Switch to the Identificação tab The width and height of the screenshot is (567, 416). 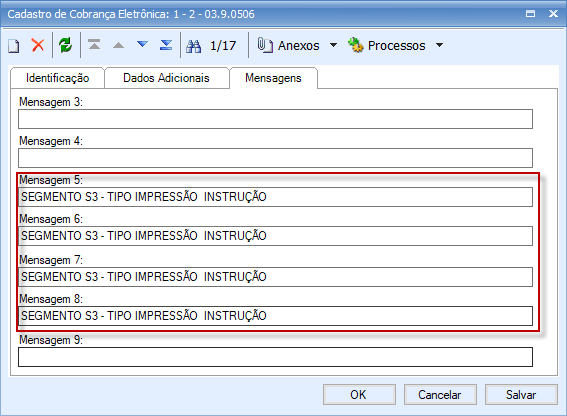pyautogui.click(x=57, y=78)
